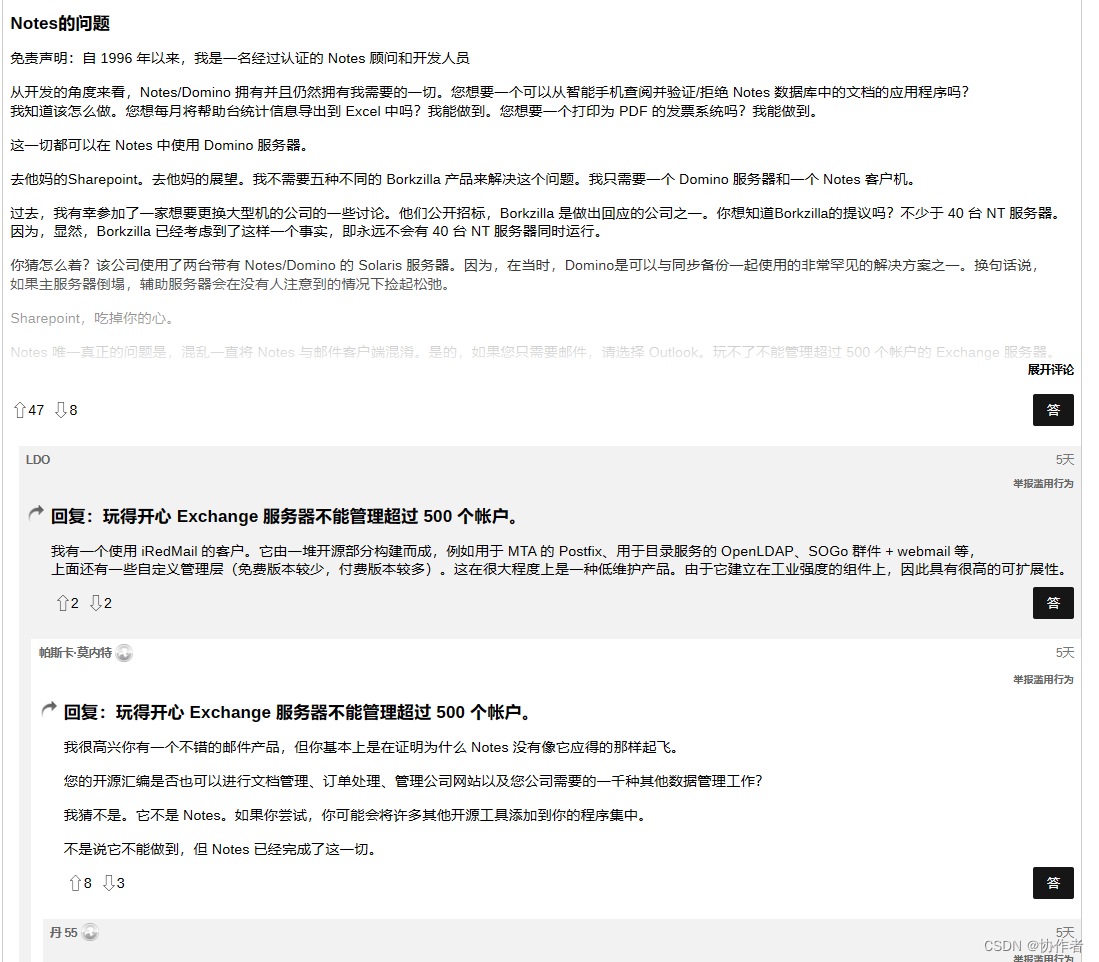
Task: Expand comments via 展开评论 link
Action: click(x=1050, y=369)
